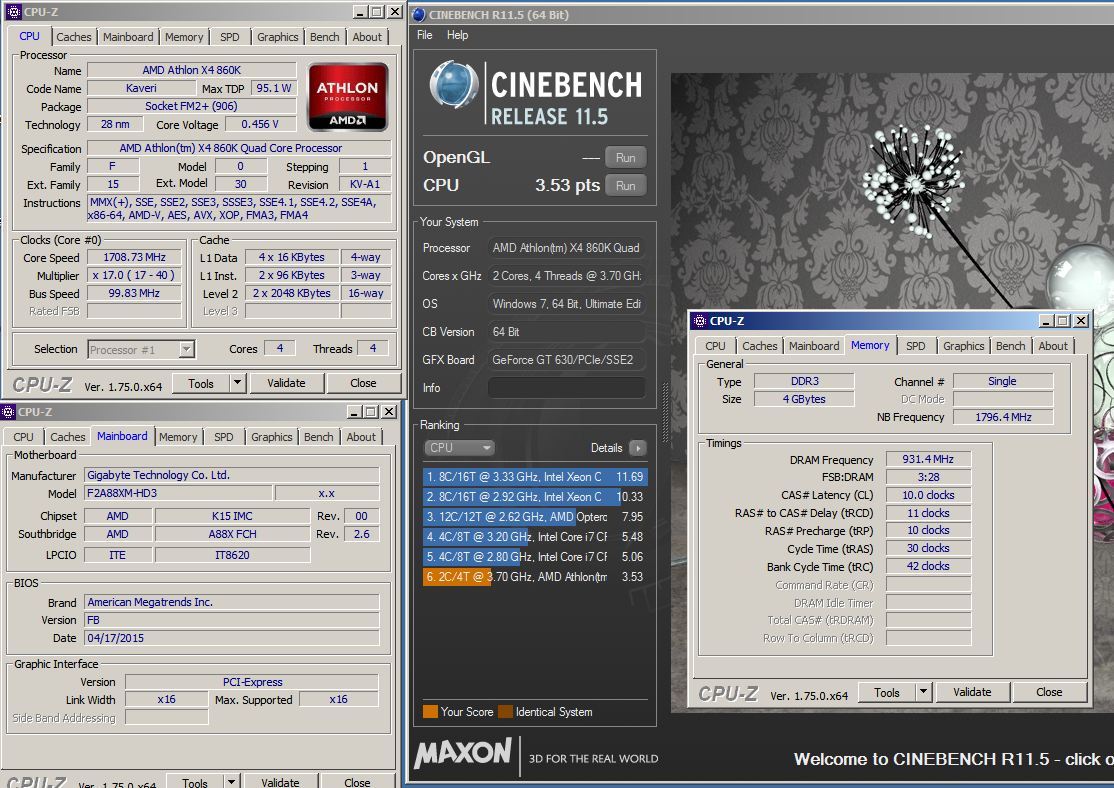Screen dimensions: 1114x788
Task: Run the CPU benchmark in Cinebench
Action: (626, 185)
